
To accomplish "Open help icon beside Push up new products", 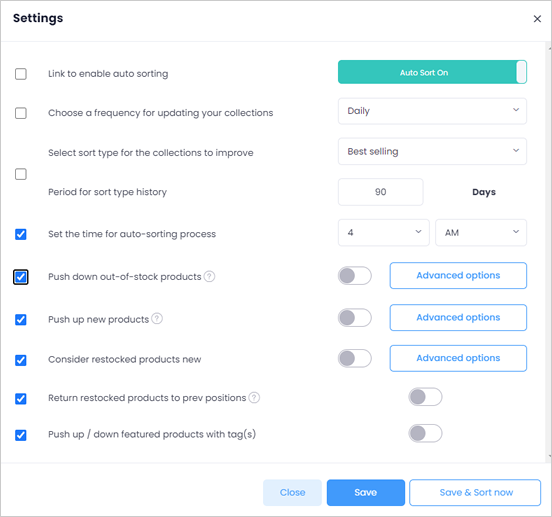I will [x=157, y=319].
